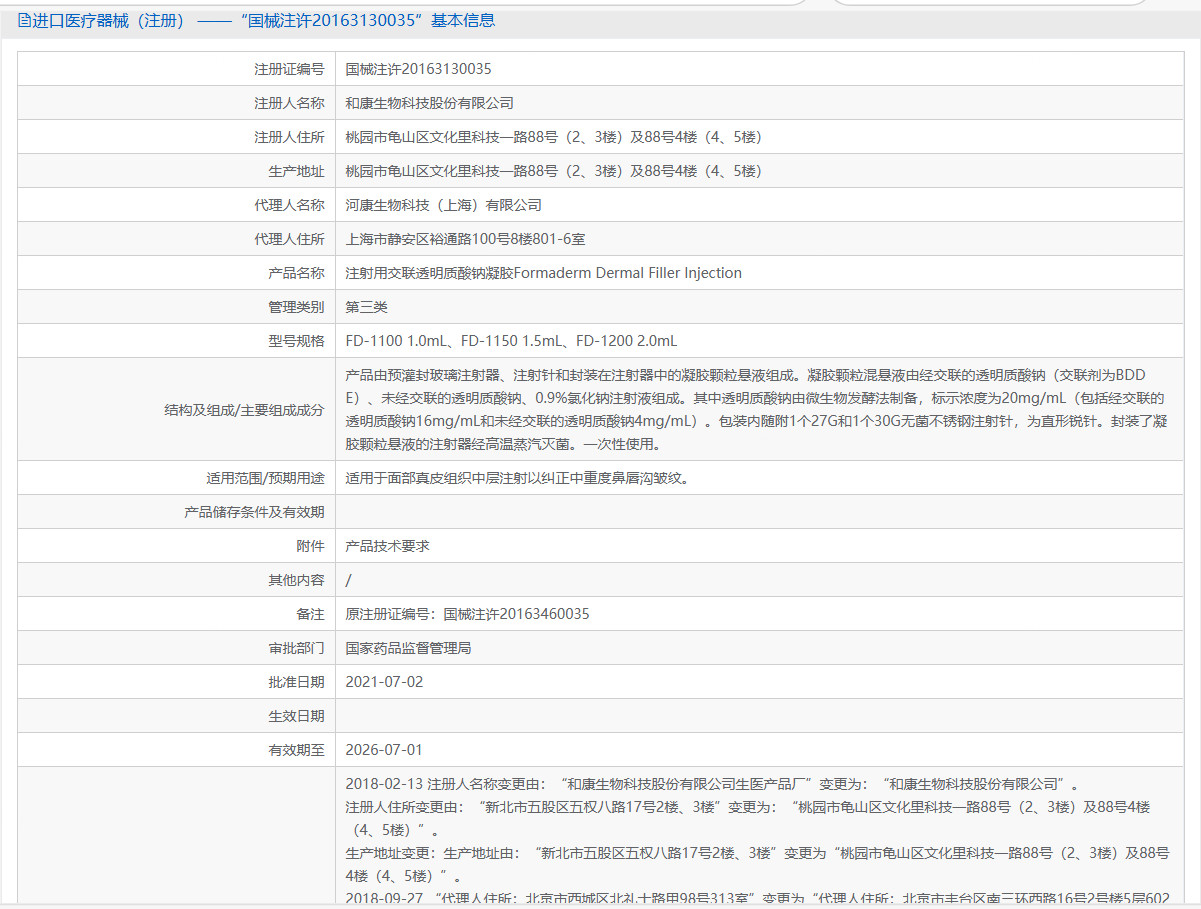Select the agent name 河康生物科技（上海）有限公司
This screenshot has width=1201, height=909.
click(x=443, y=205)
